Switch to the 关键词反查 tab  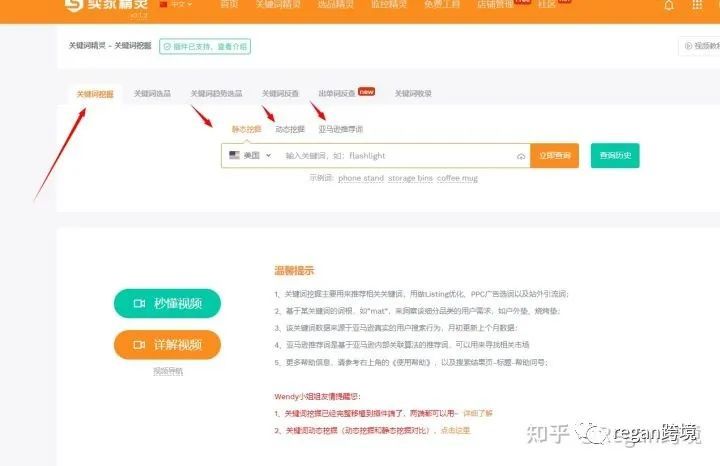pos(280,94)
